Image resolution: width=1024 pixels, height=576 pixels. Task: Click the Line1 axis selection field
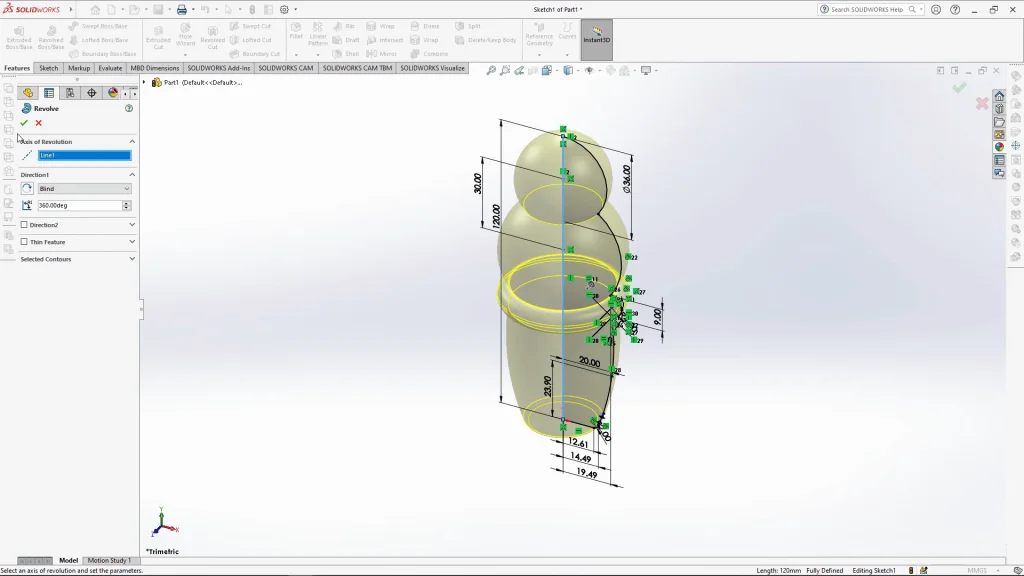84,155
